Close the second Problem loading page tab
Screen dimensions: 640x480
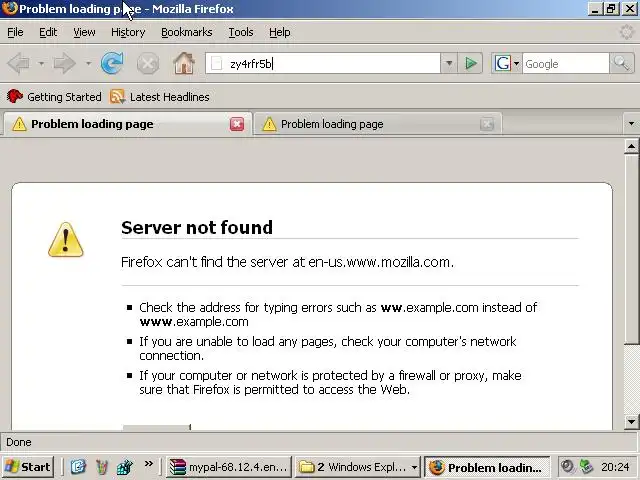[487, 124]
